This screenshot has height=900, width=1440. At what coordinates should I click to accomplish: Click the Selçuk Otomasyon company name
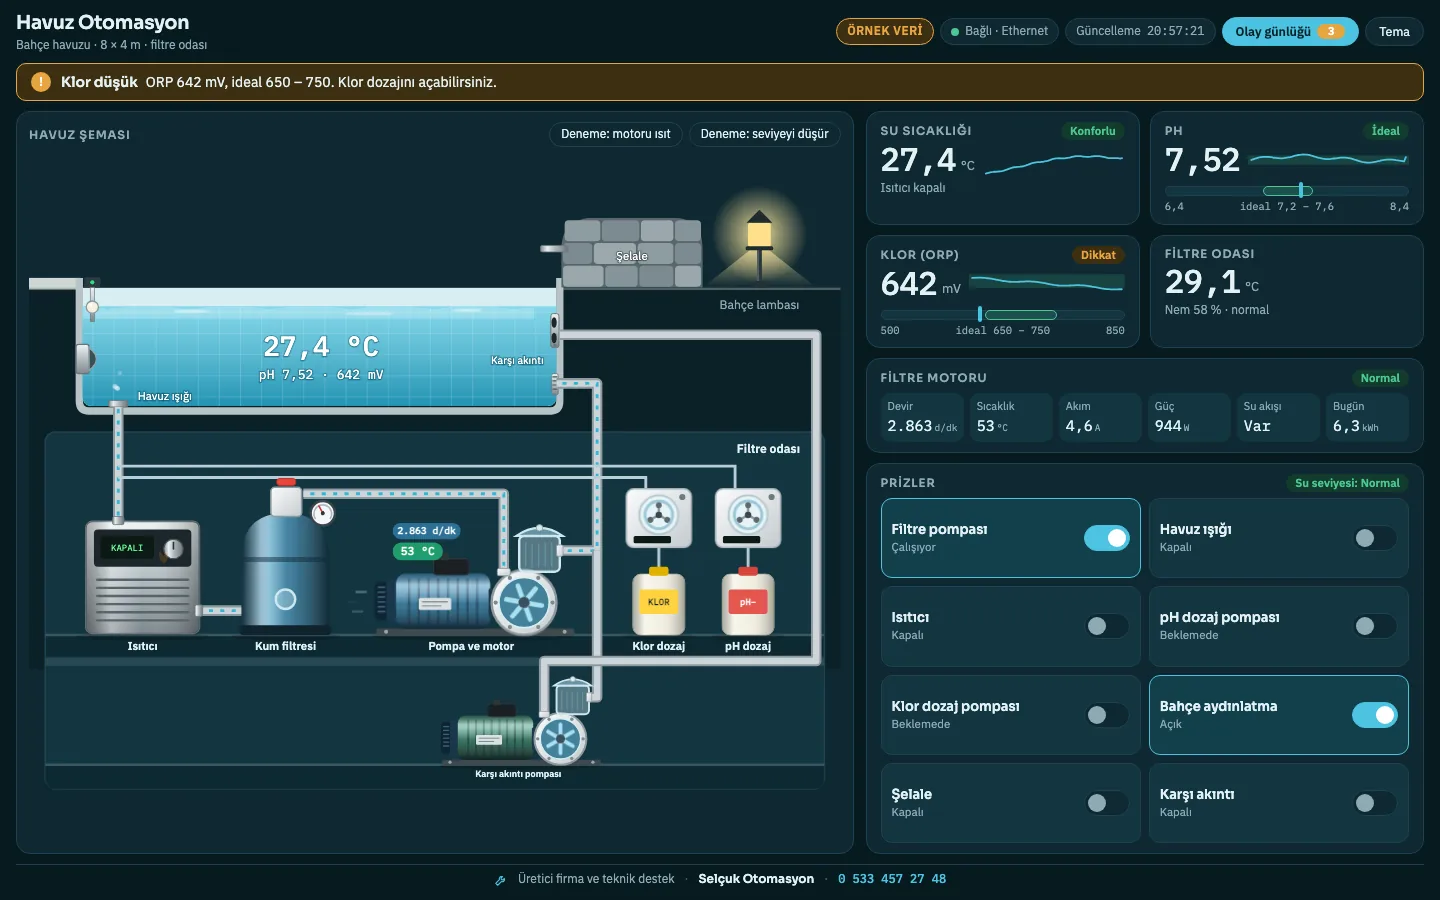click(756, 879)
